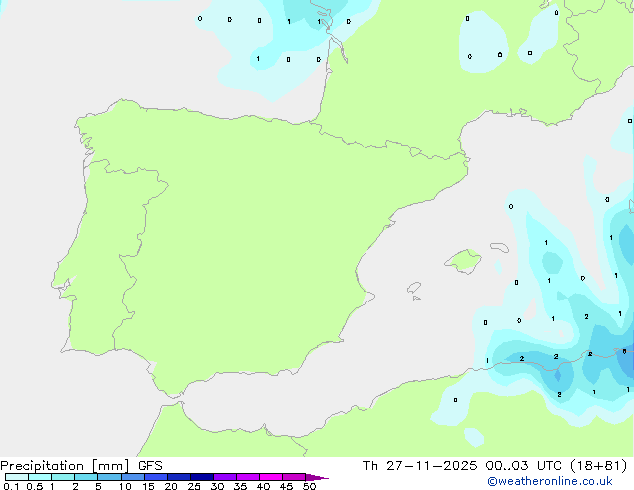Click the '35' legend scale label
This screenshot has height=490, width=634.
click(x=240, y=486)
